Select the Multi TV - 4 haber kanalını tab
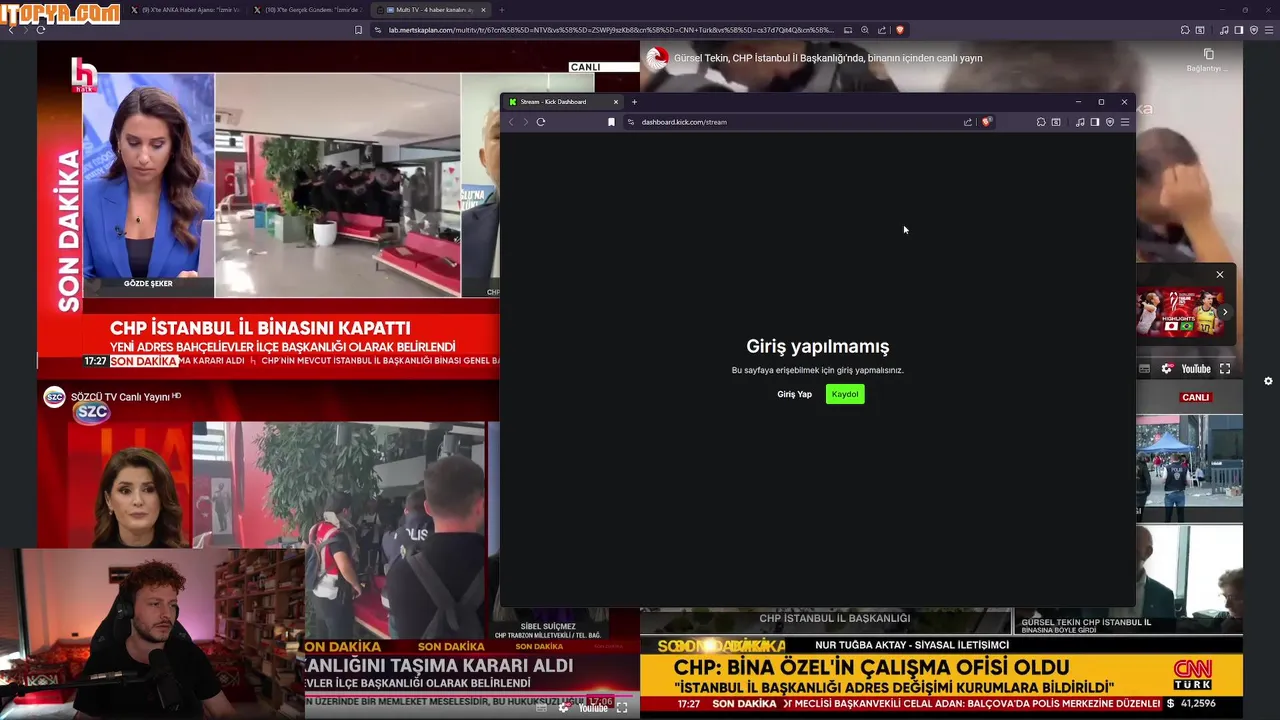This screenshot has width=1280, height=720. (x=430, y=10)
